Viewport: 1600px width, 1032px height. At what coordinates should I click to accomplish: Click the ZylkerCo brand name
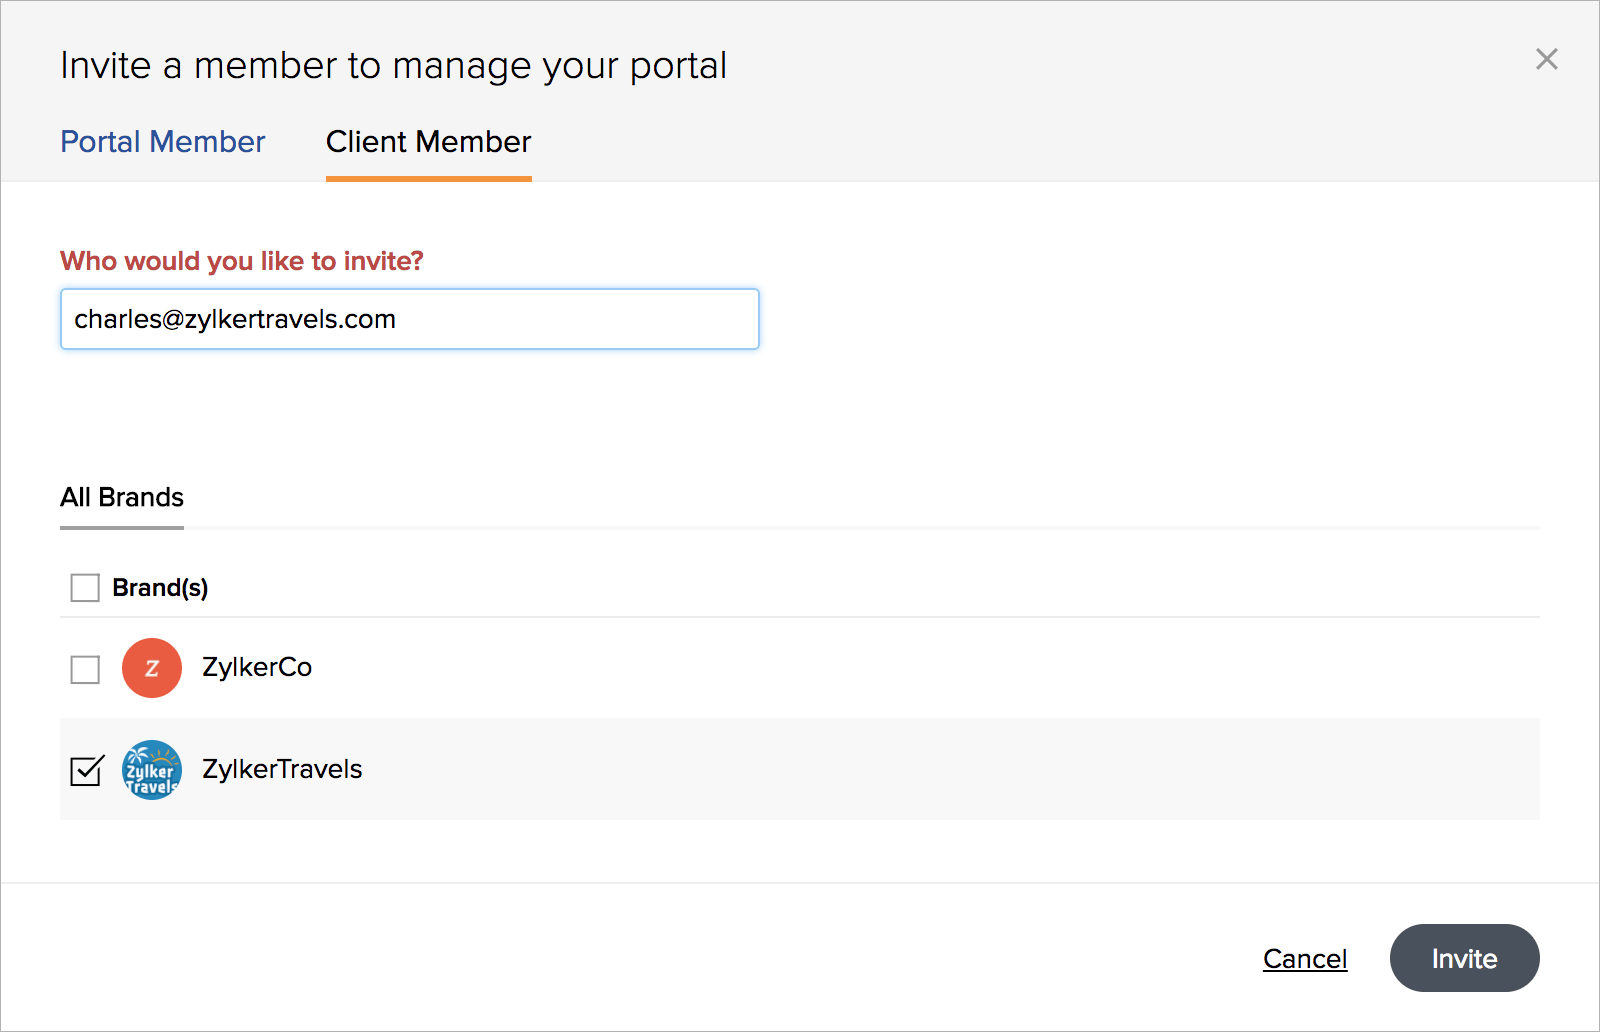click(257, 668)
